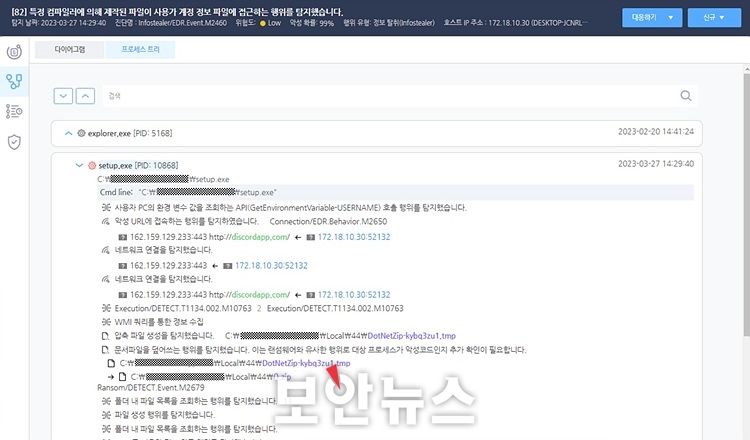Open the first discordapp.com link

tap(260, 237)
